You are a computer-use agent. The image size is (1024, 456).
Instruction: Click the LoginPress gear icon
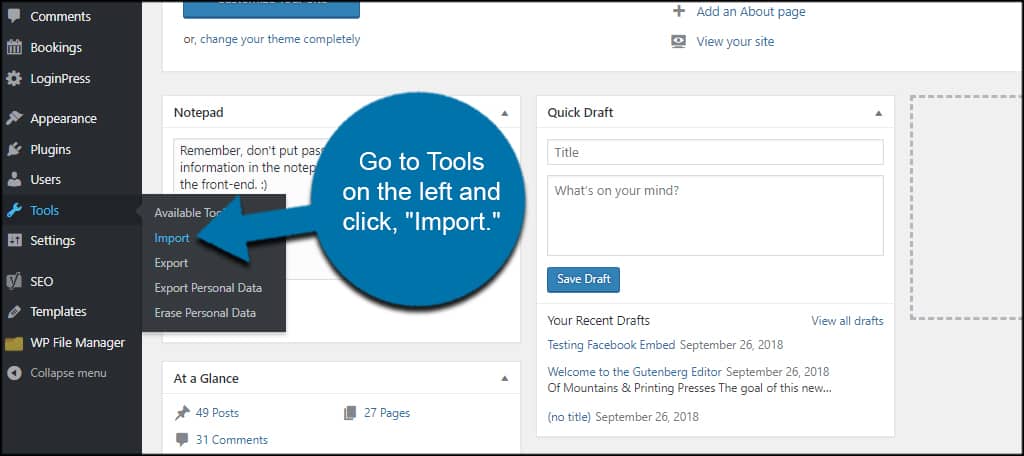[14, 79]
